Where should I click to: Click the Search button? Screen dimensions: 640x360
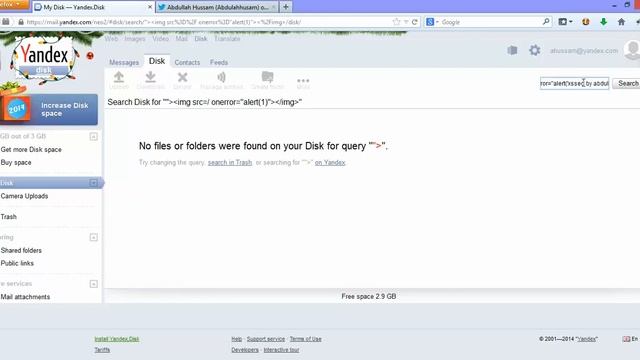[628, 83]
